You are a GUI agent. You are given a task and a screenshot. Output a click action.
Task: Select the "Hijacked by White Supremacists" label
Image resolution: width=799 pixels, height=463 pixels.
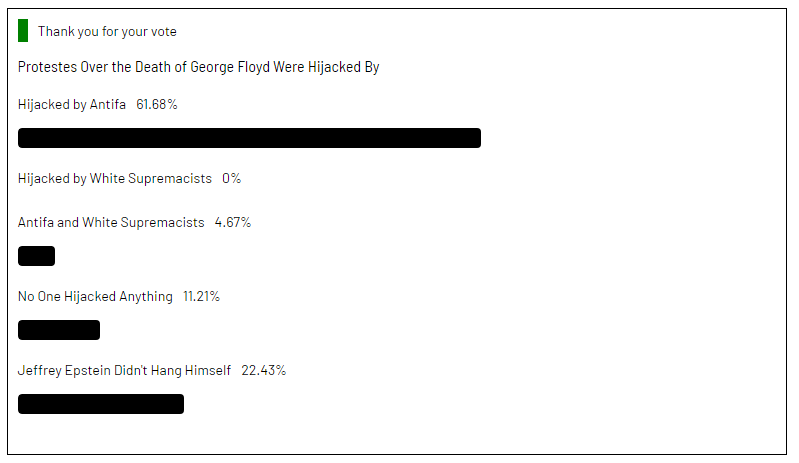(x=115, y=178)
